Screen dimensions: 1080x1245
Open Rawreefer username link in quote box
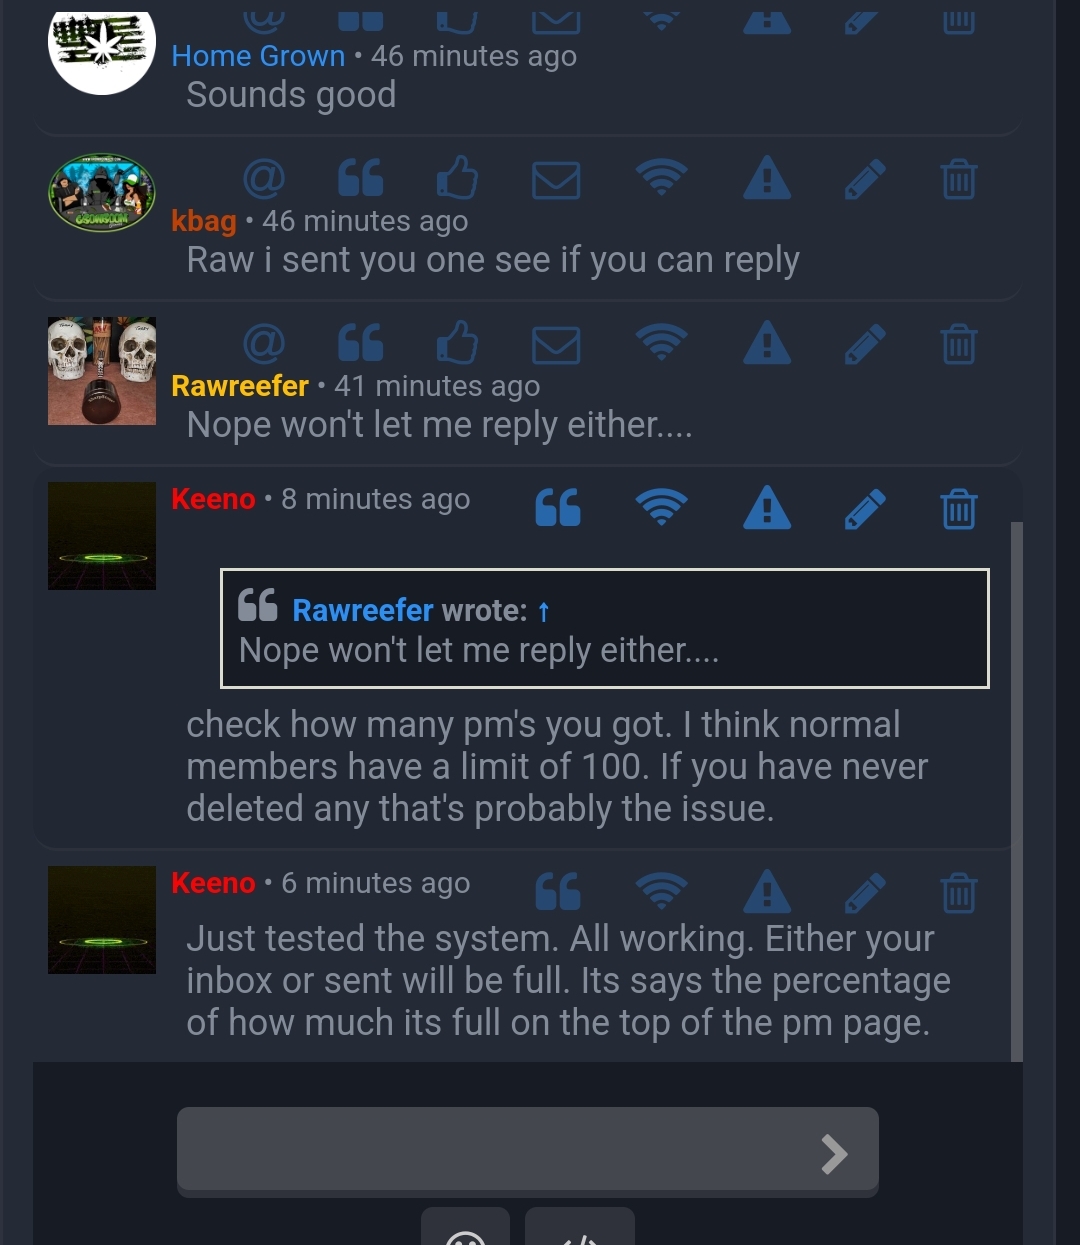pyautogui.click(x=363, y=610)
